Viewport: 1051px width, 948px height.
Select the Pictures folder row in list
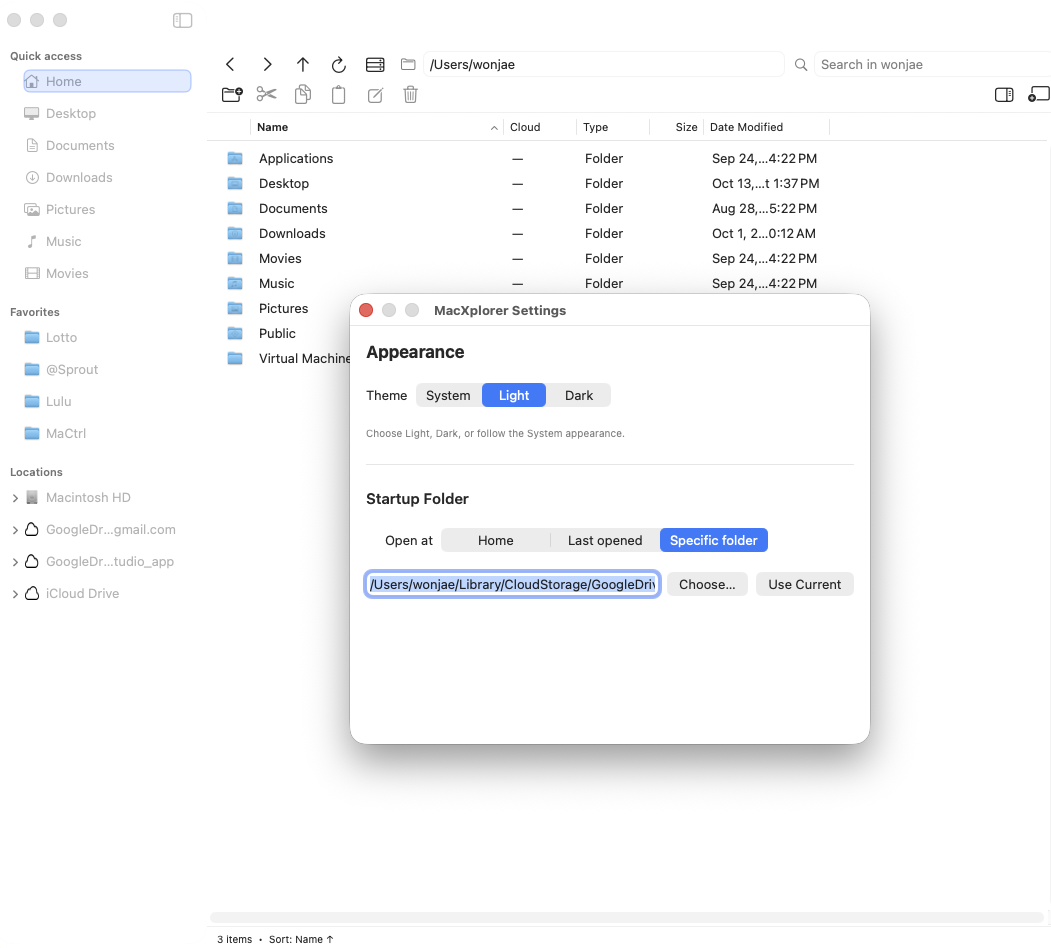[x=285, y=308]
